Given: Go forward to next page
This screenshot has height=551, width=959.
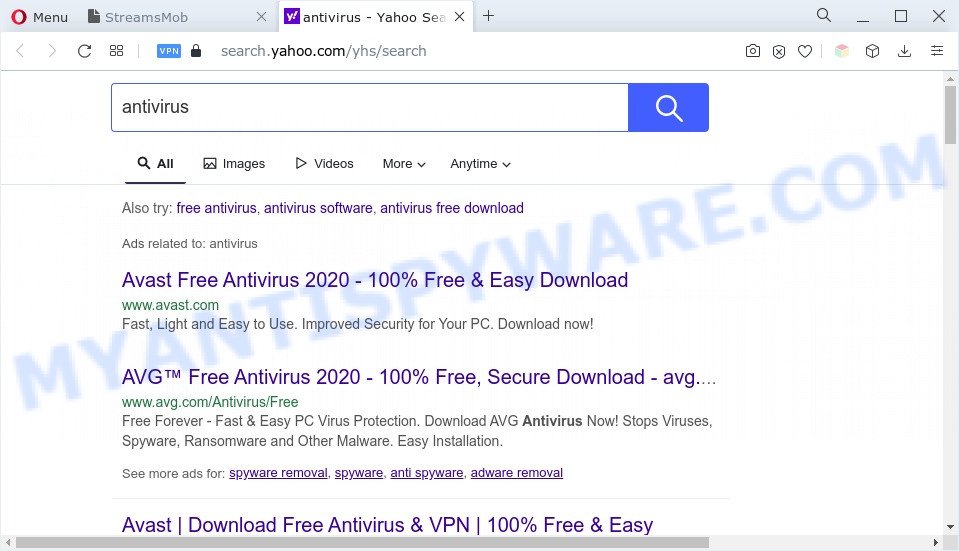Looking at the screenshot, I should click(x=52, y=51).
